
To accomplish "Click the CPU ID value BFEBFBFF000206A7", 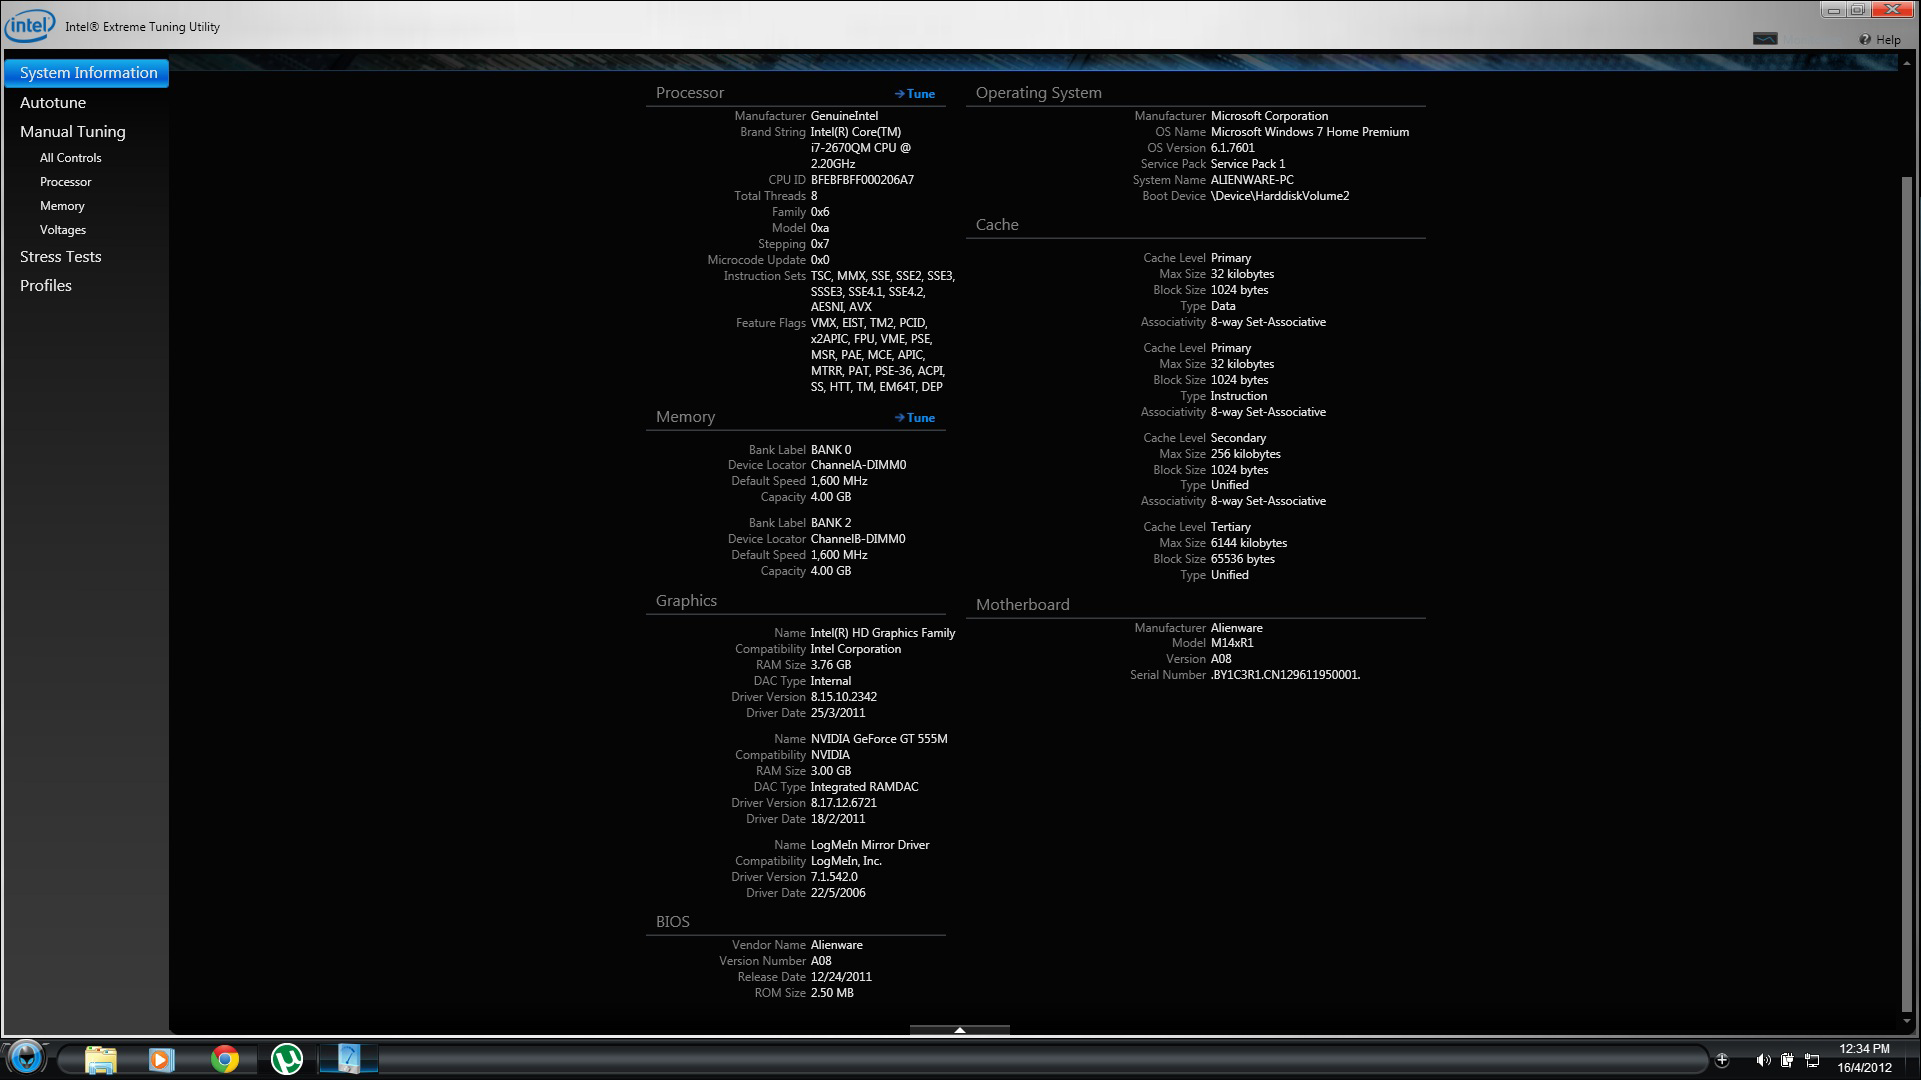I will click(x=862, y=180).
